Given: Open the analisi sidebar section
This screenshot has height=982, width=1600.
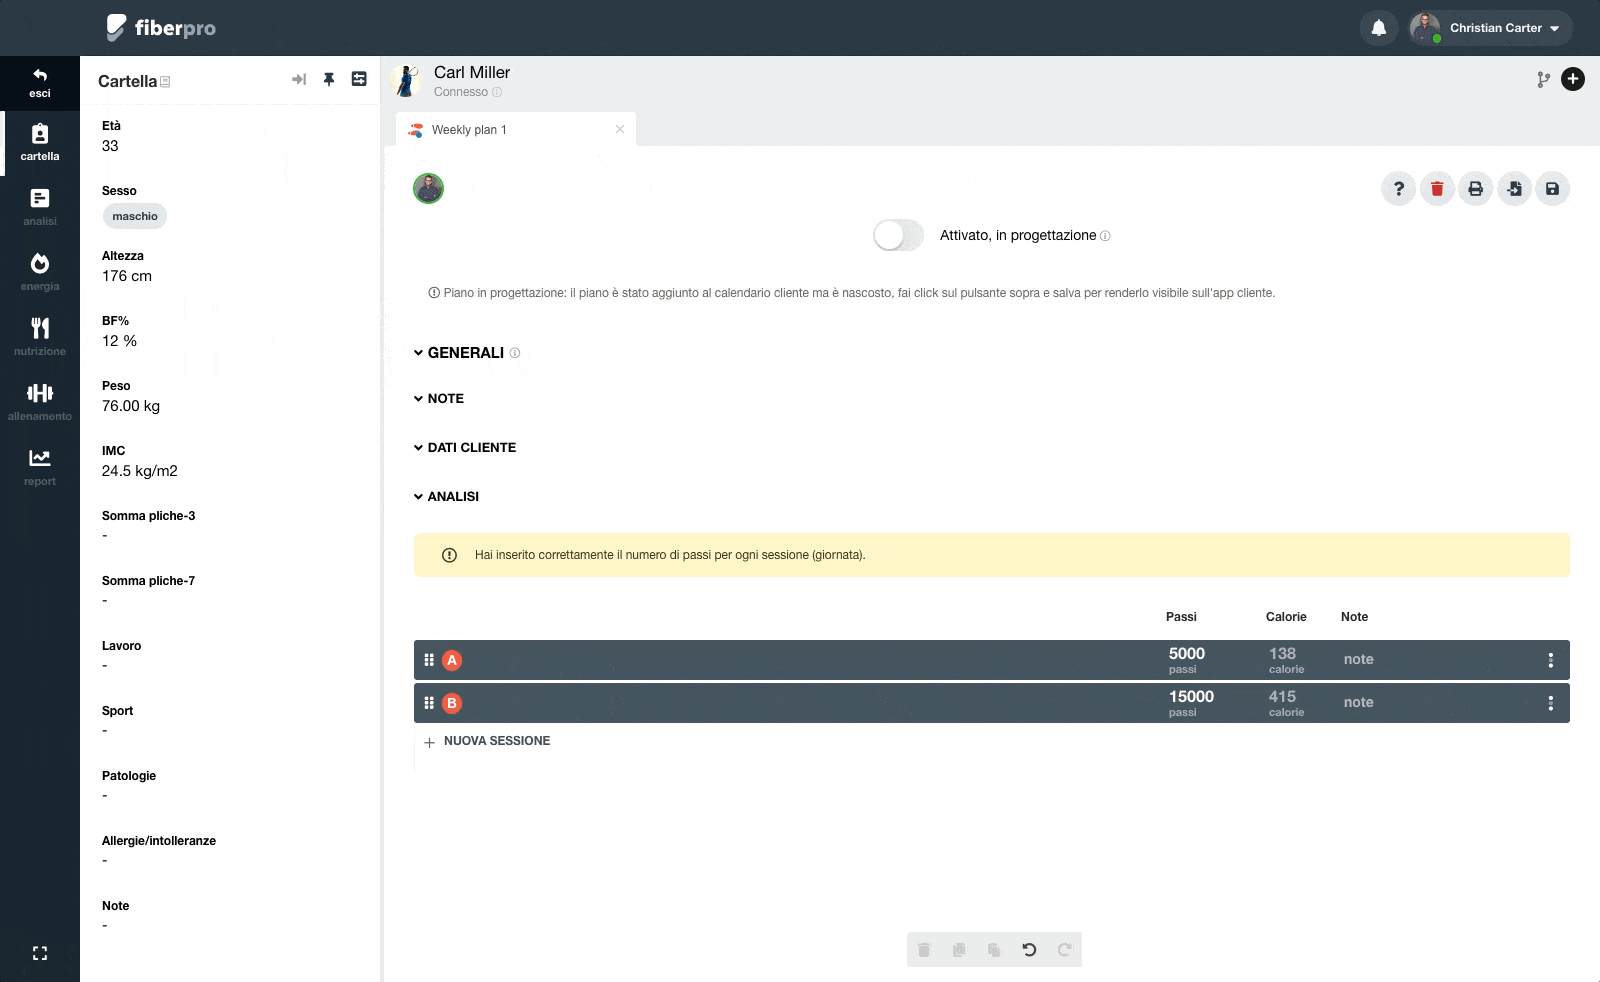Looking at the screenshot, I should (40, 207).
